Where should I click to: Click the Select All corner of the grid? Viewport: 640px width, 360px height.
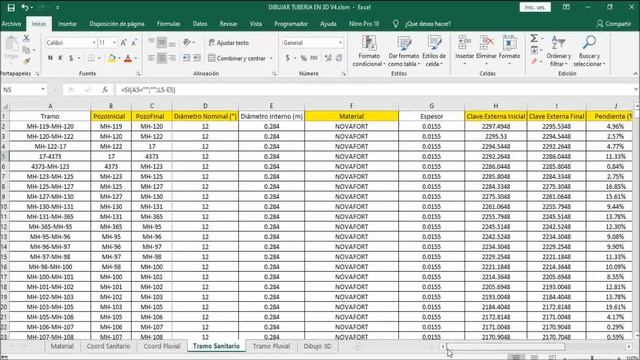[x=5, y=106]
